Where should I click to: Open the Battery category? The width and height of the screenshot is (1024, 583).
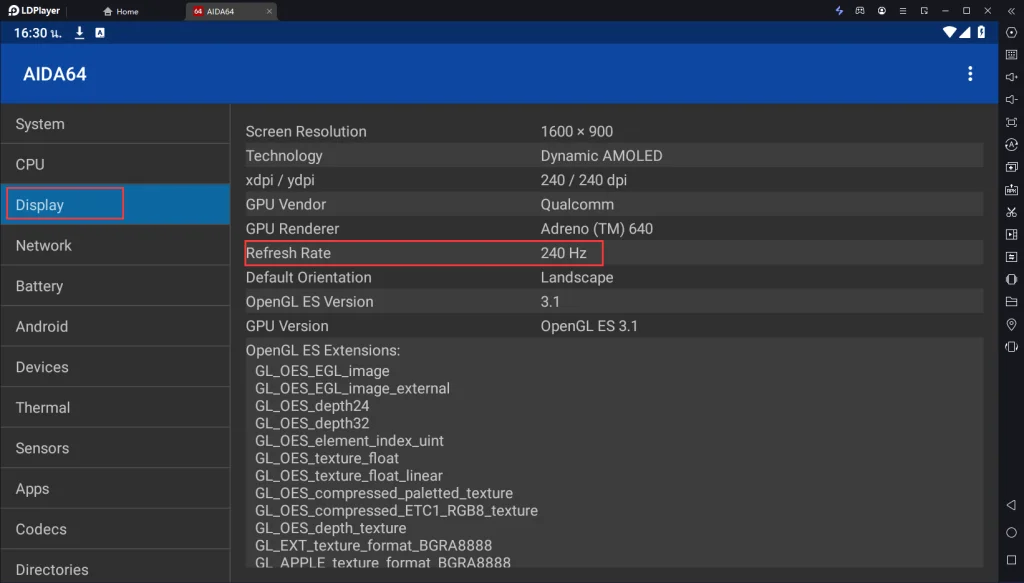tap(116, 286)
